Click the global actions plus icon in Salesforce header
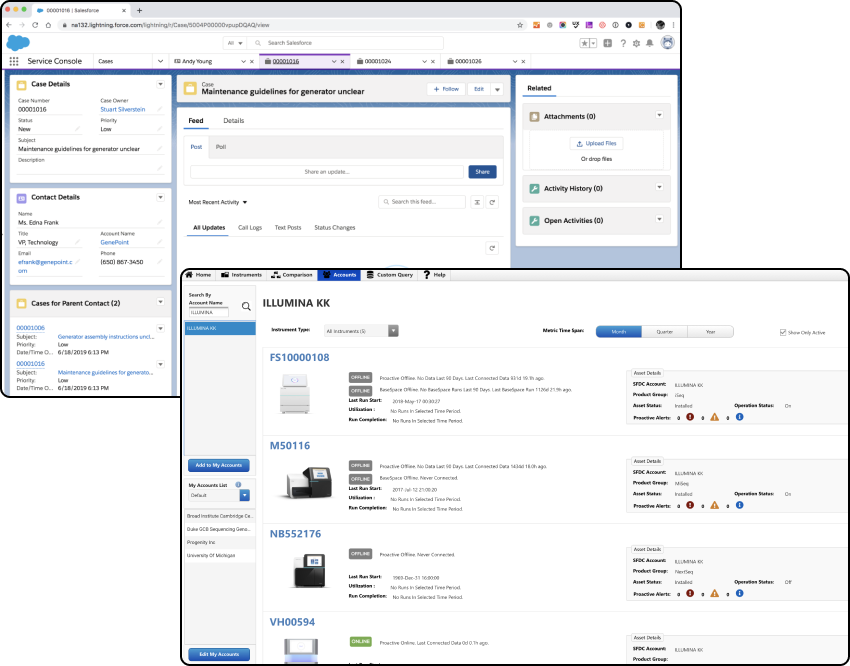The width and height of the screenshot is (850, 666). pyautogui.click(x=608, y=43)
